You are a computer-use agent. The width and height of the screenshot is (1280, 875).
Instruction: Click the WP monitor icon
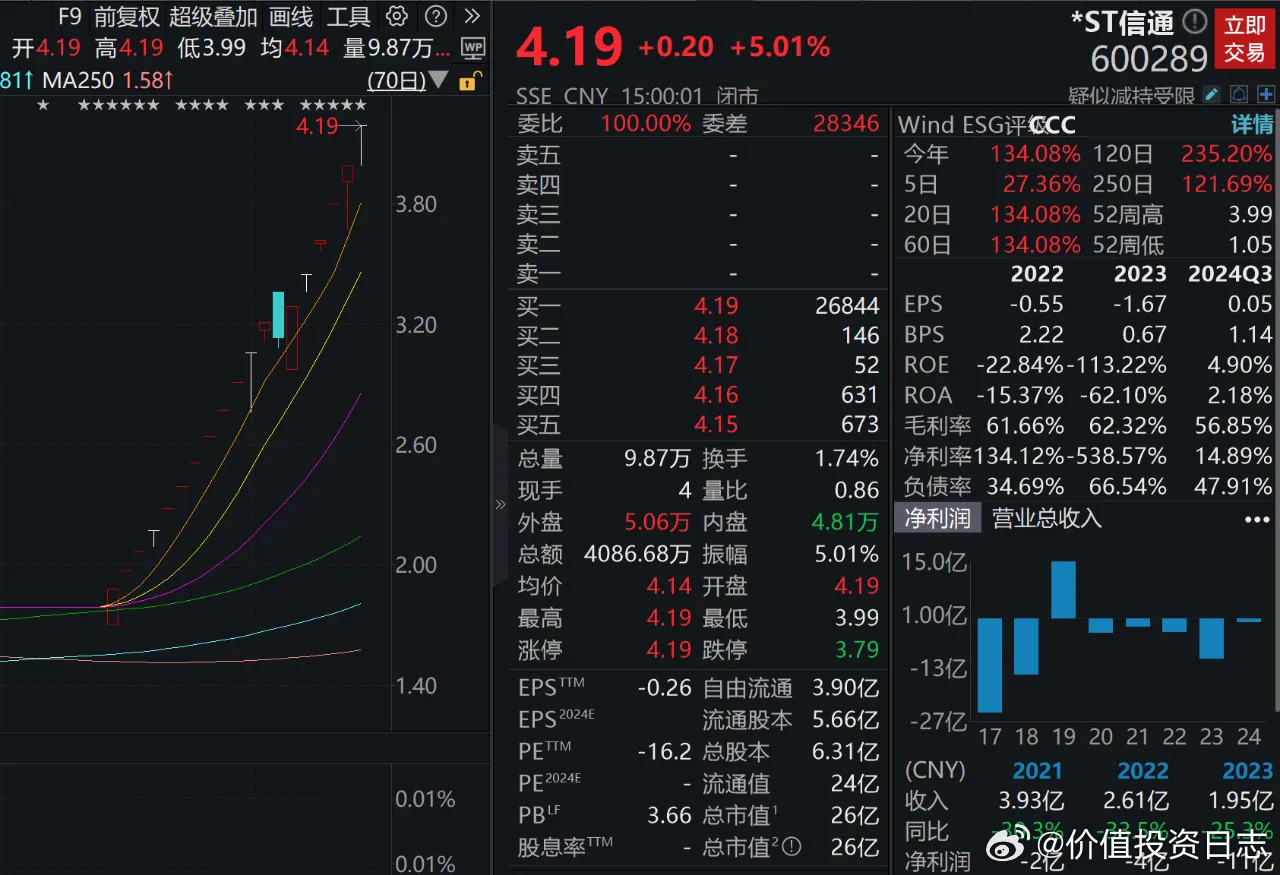(x=473, y=48)
